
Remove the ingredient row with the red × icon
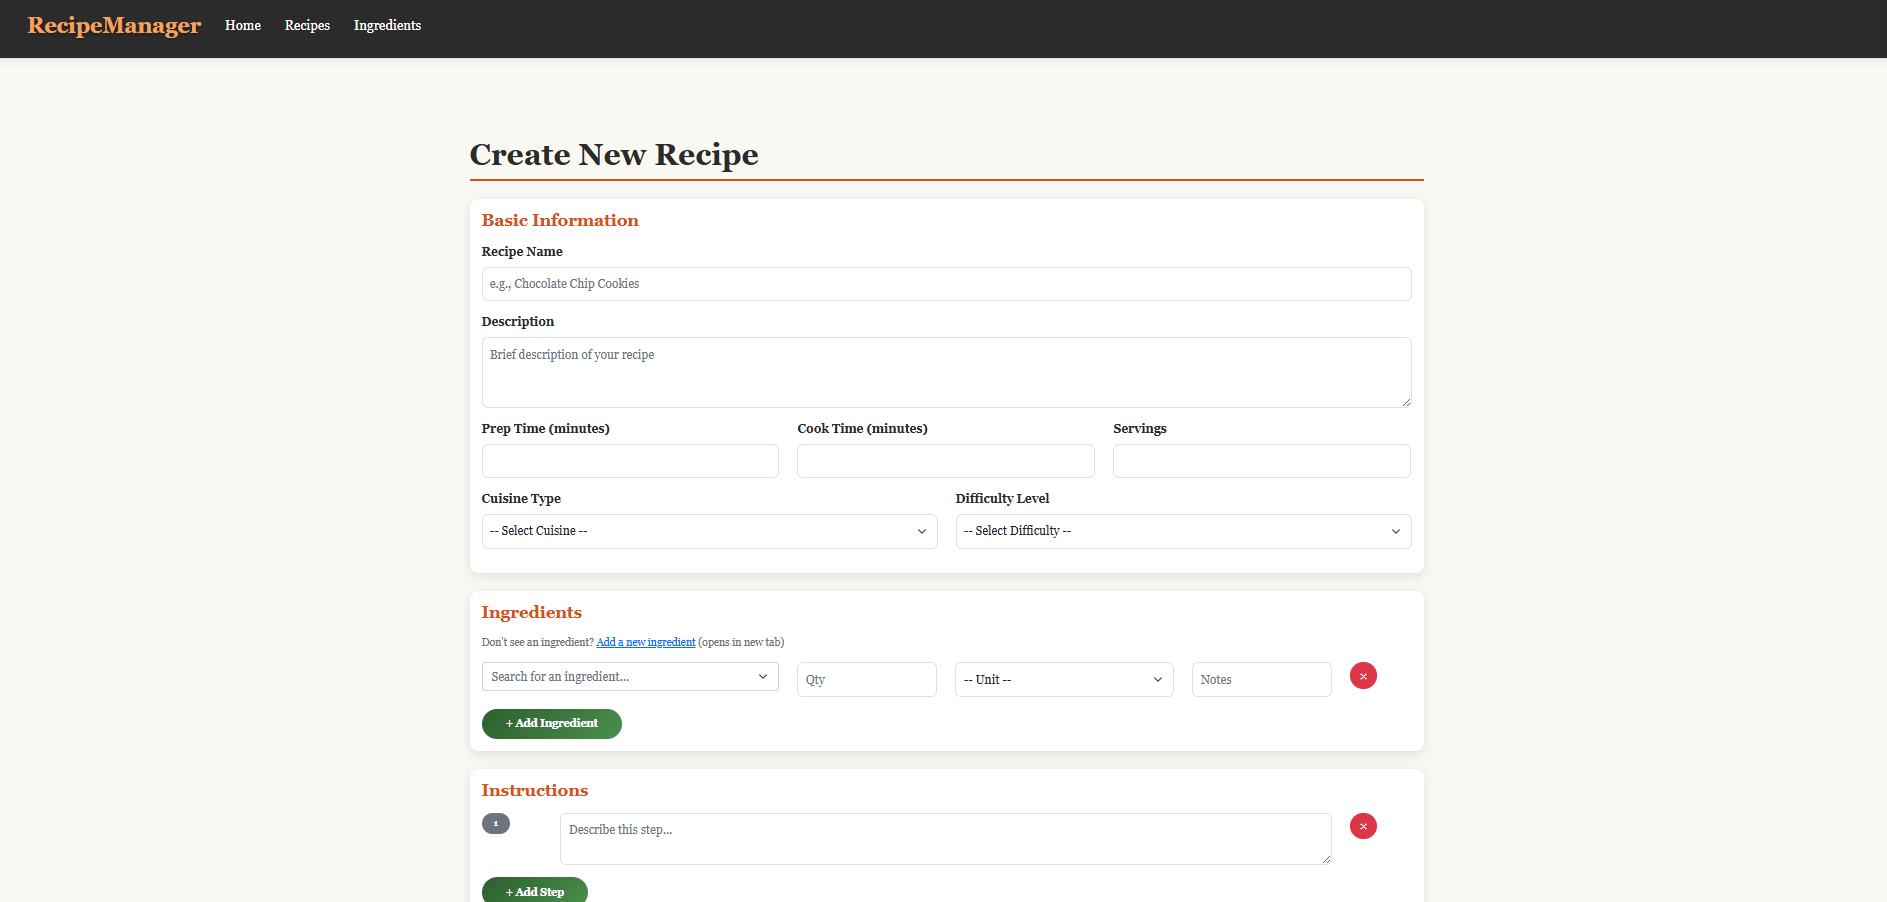click(1363, 676)
